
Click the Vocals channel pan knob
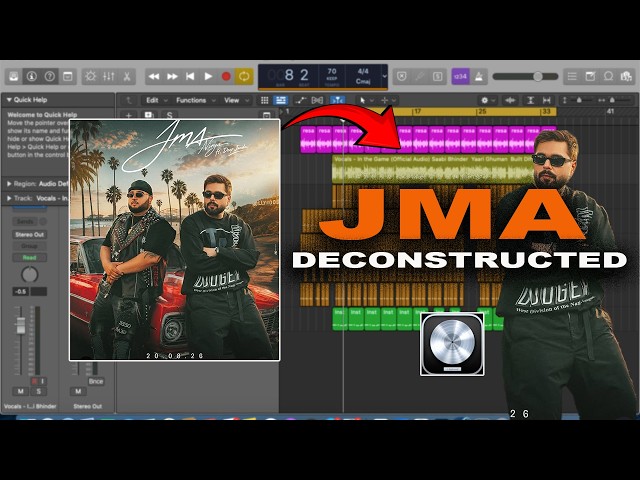[x=29, y=275]
